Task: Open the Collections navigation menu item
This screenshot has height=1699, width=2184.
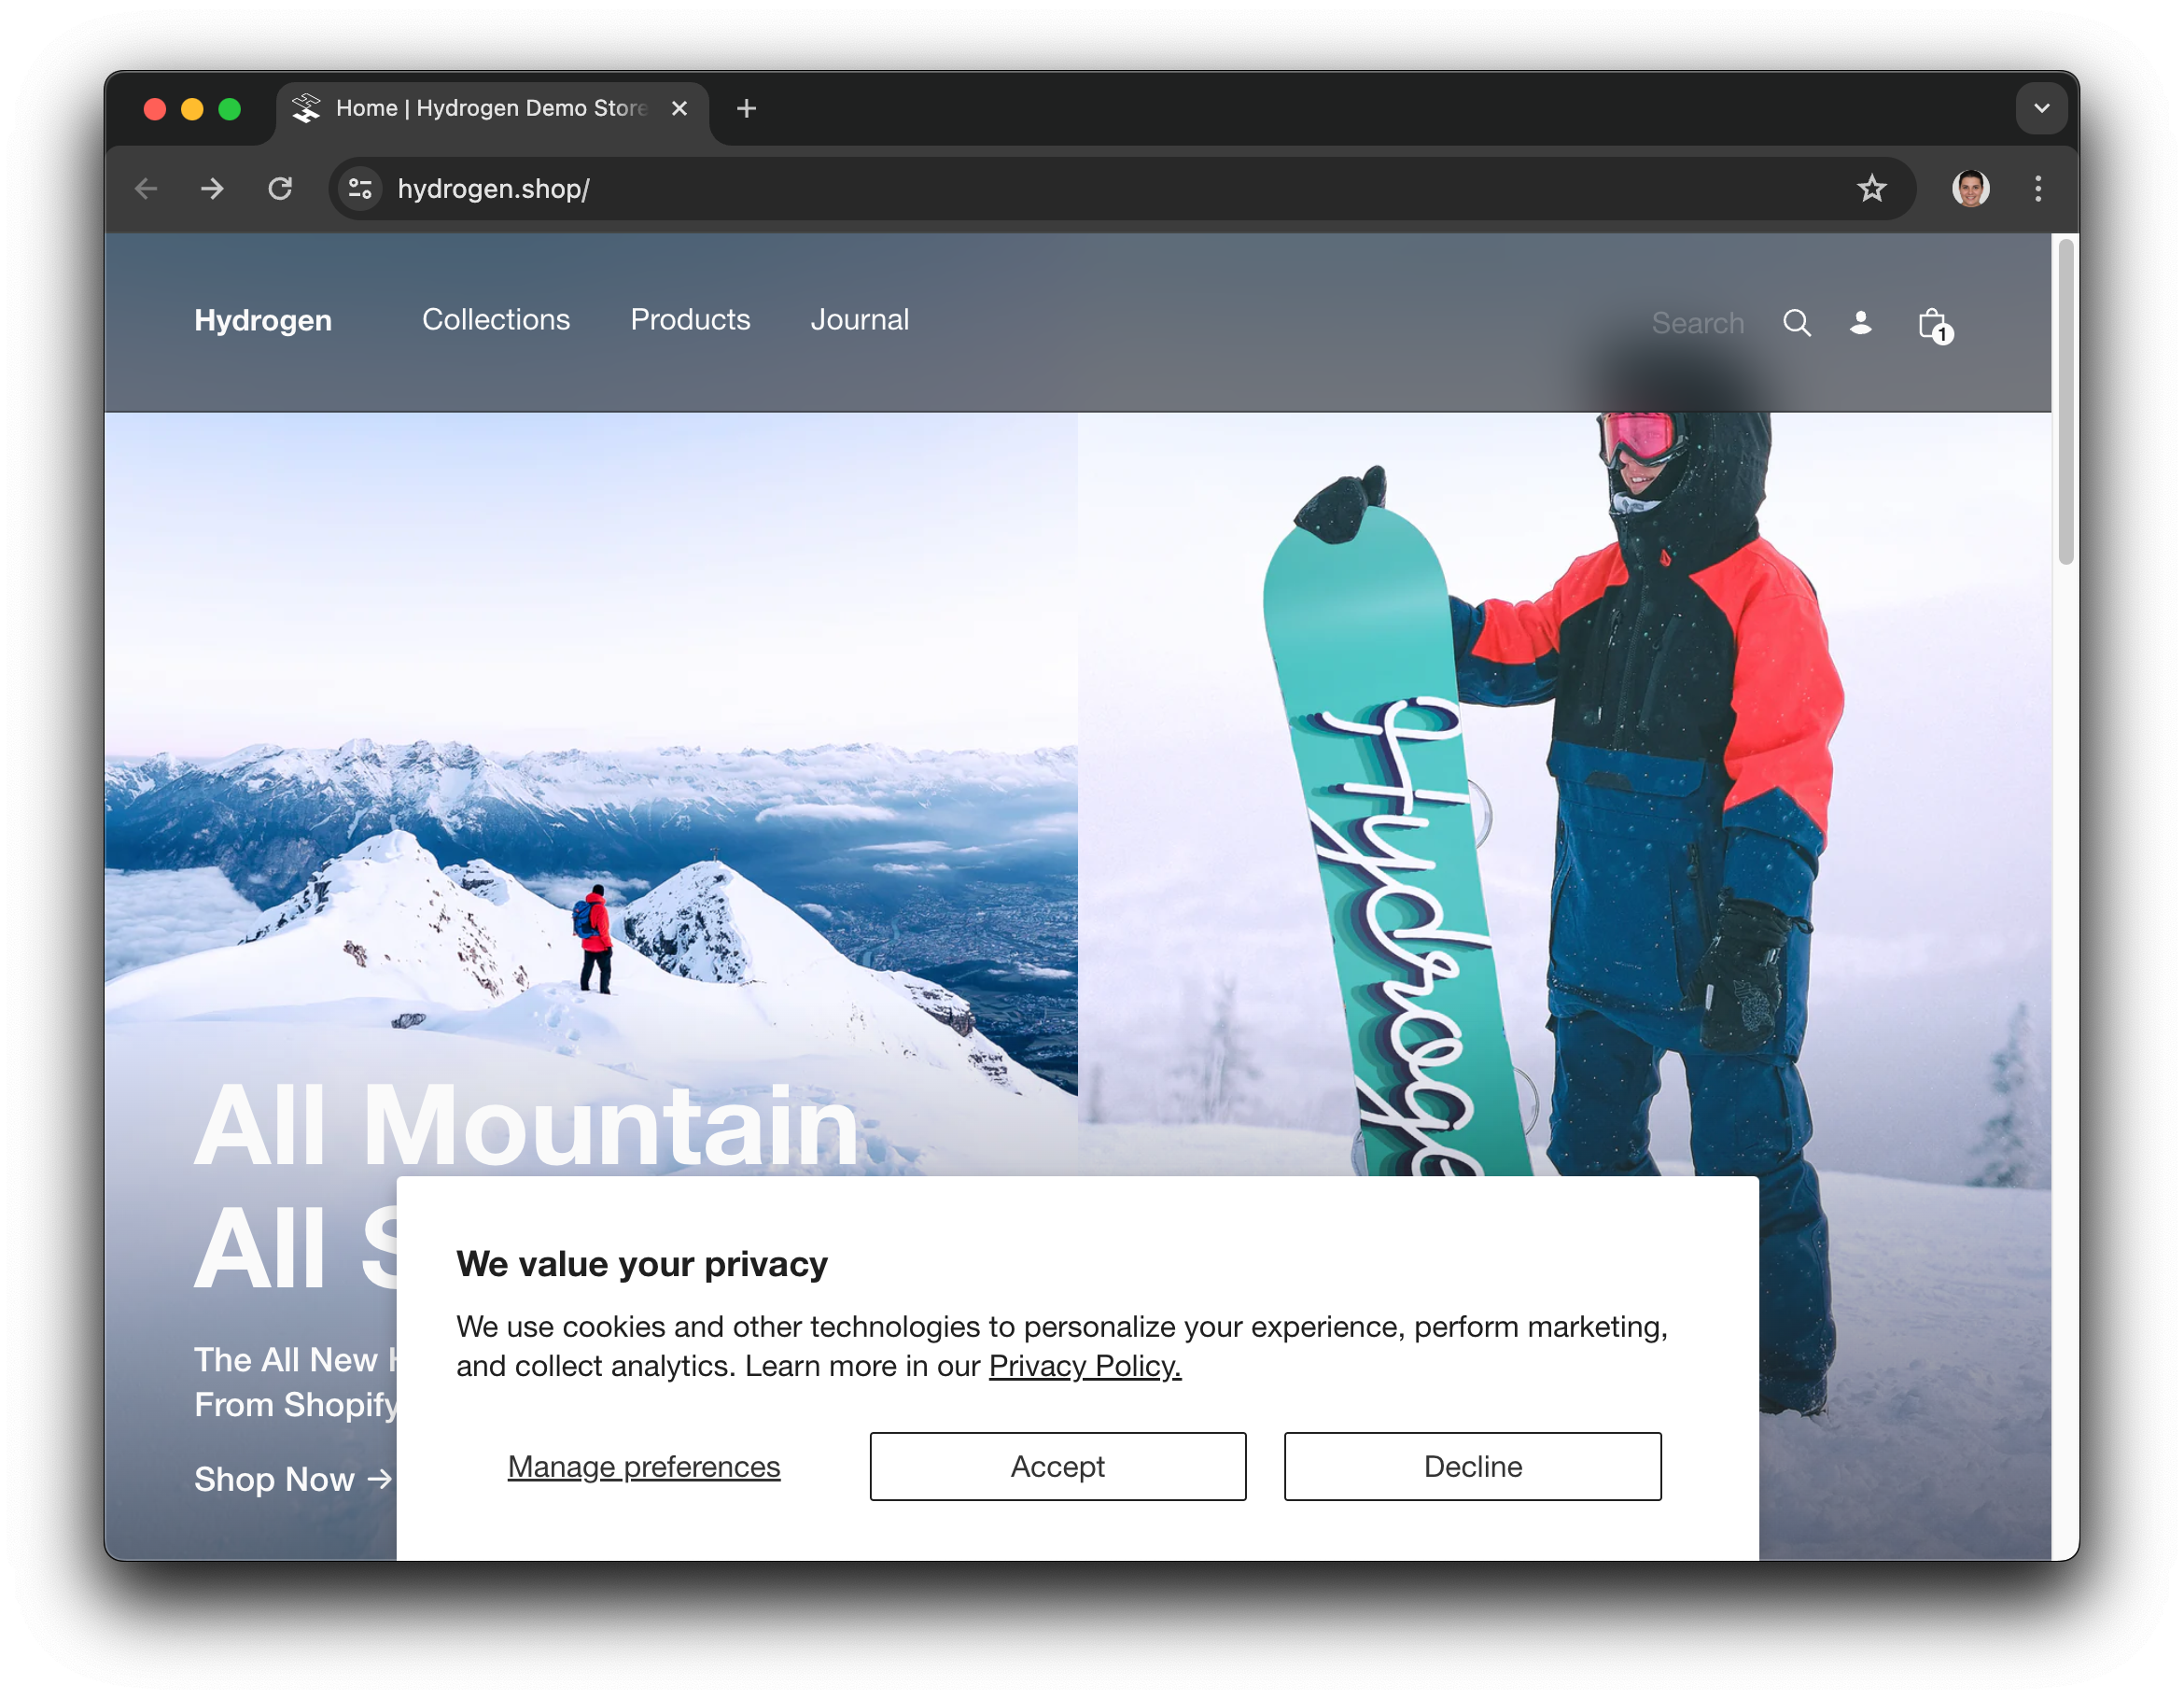Action: point(495,321)
